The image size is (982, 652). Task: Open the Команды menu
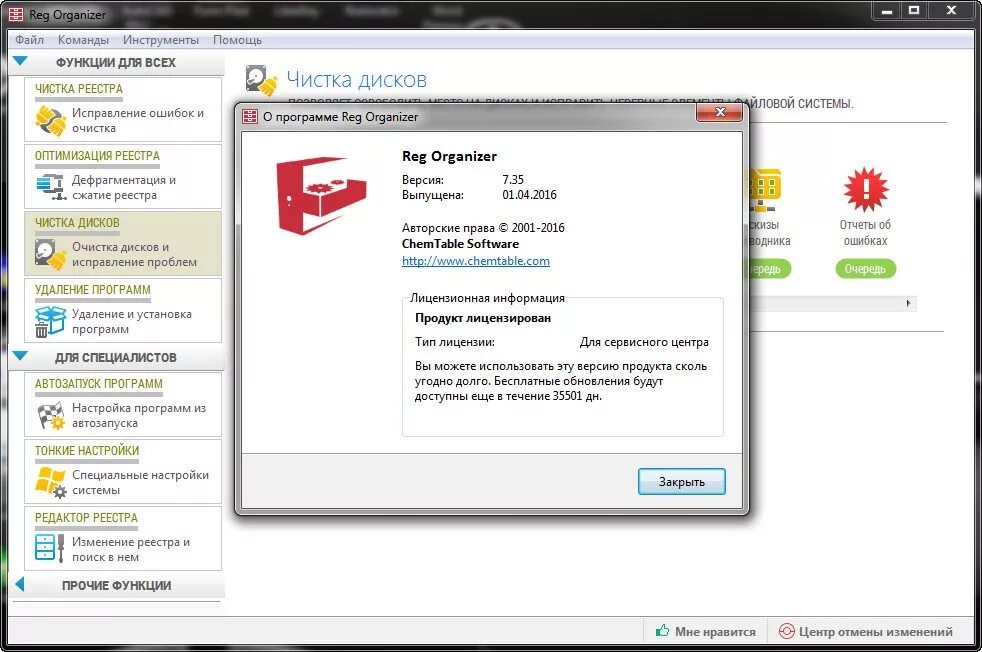83,39
